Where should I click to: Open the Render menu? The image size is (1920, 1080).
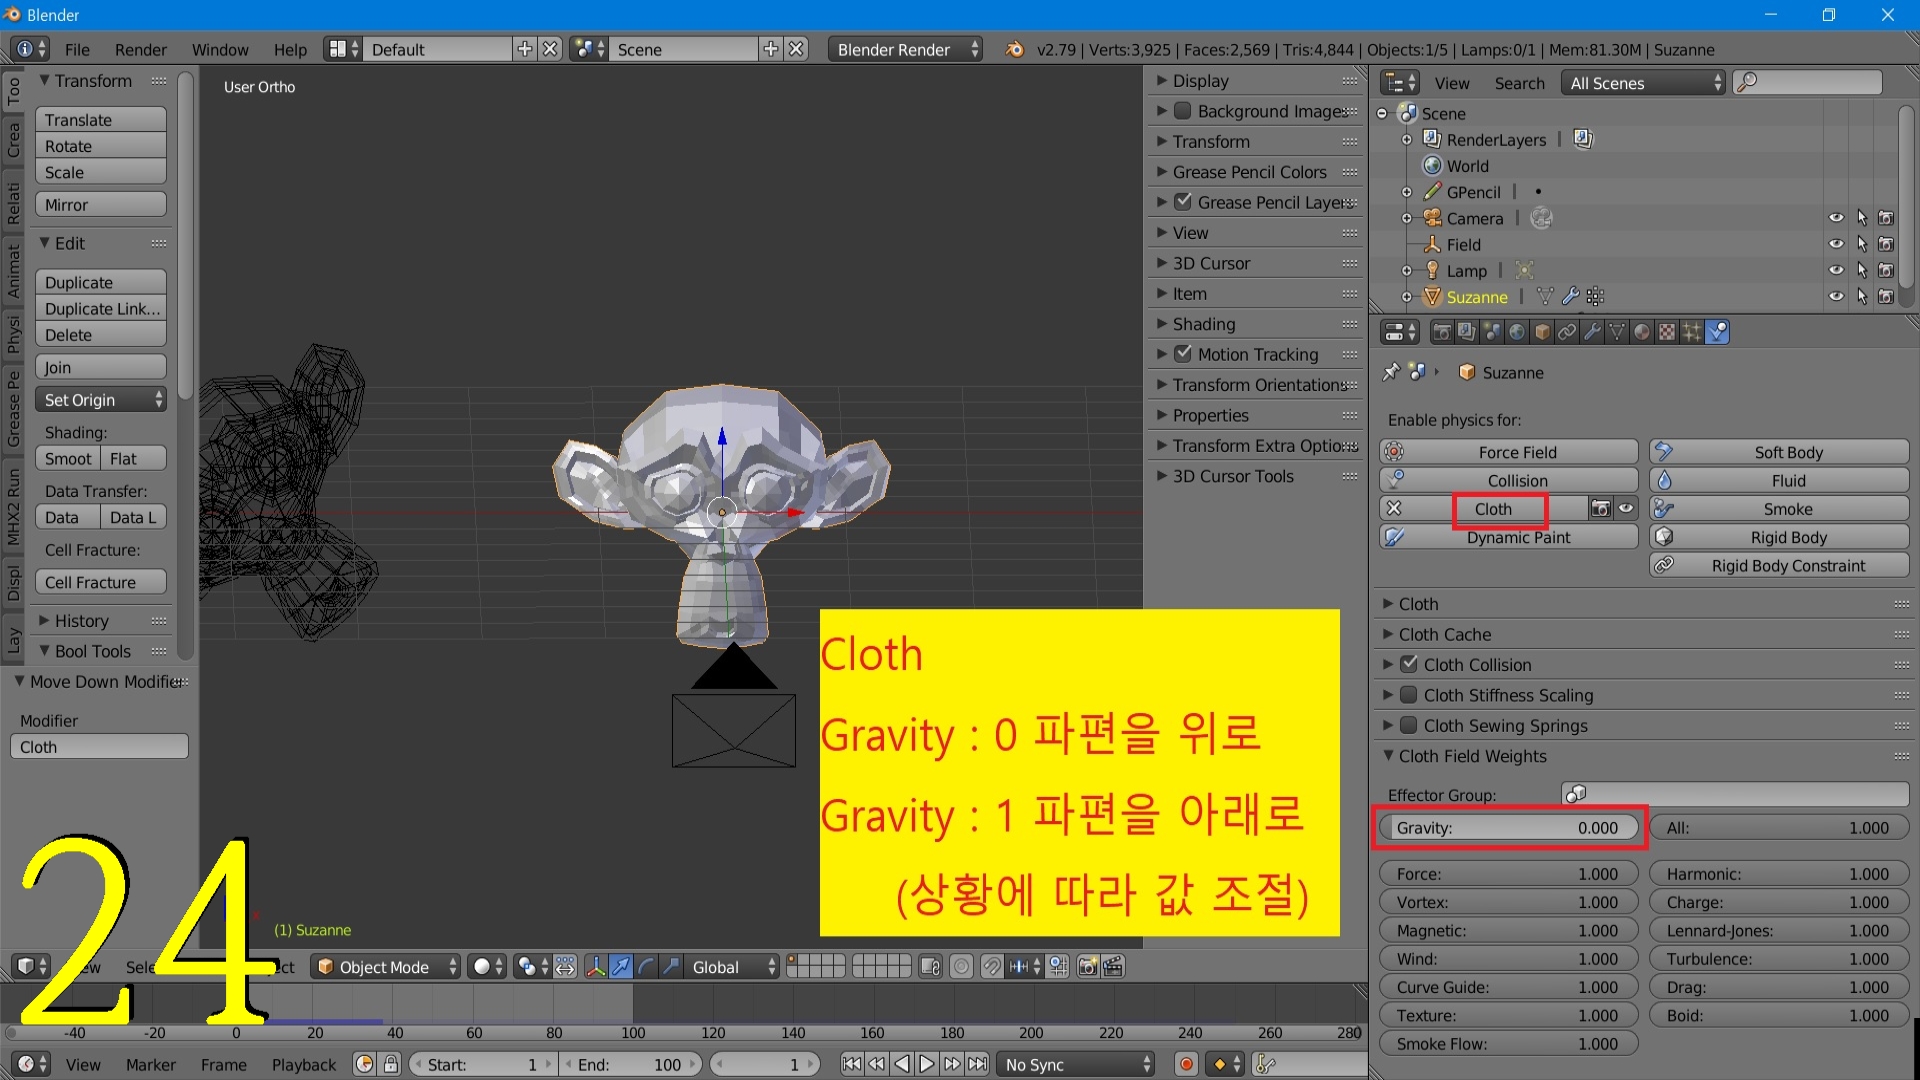point(140,49)
